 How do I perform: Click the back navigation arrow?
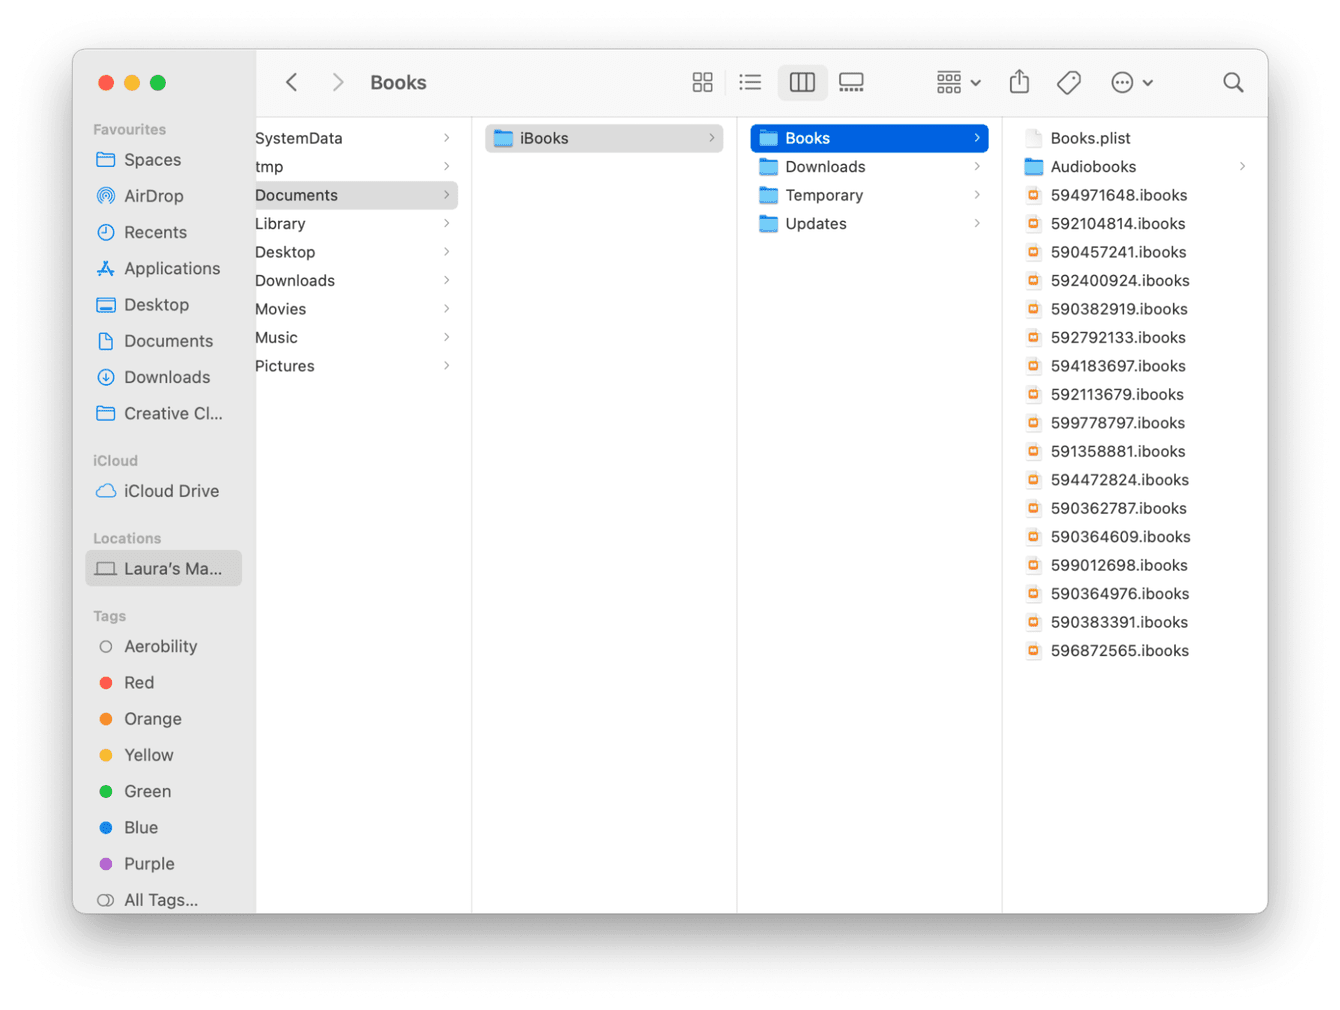[291, 82]
